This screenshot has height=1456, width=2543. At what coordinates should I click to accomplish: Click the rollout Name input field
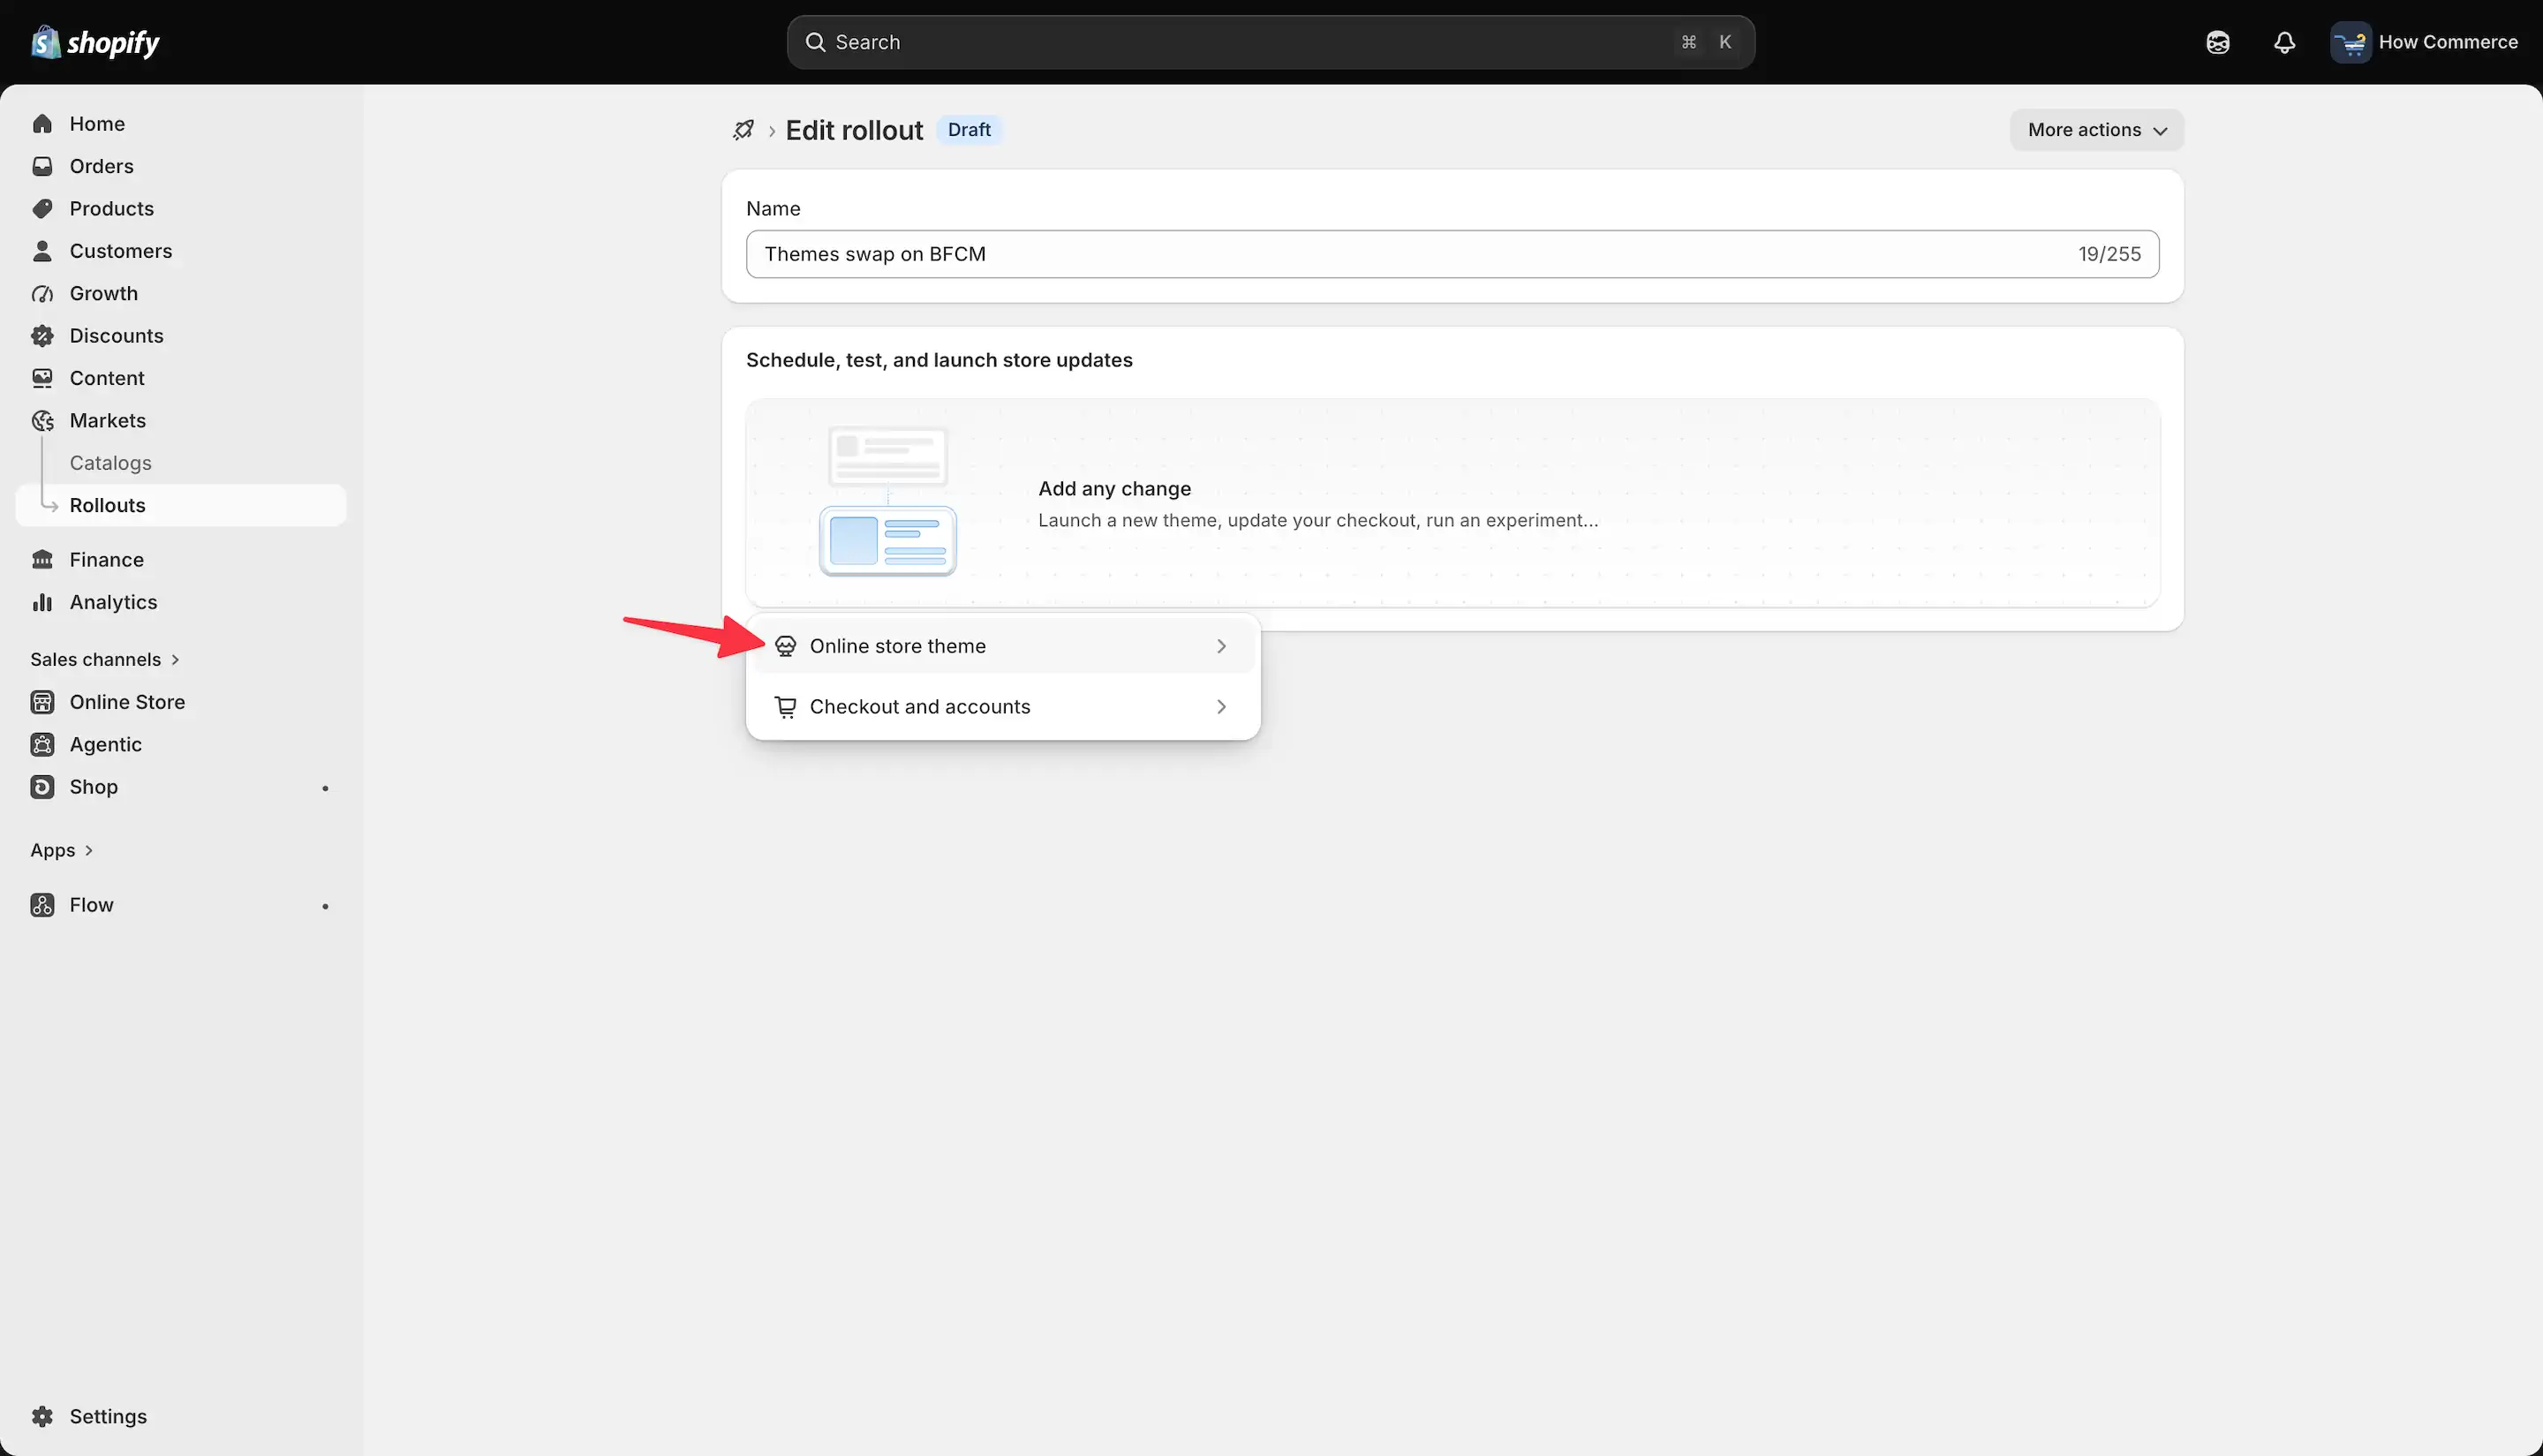1452,254
